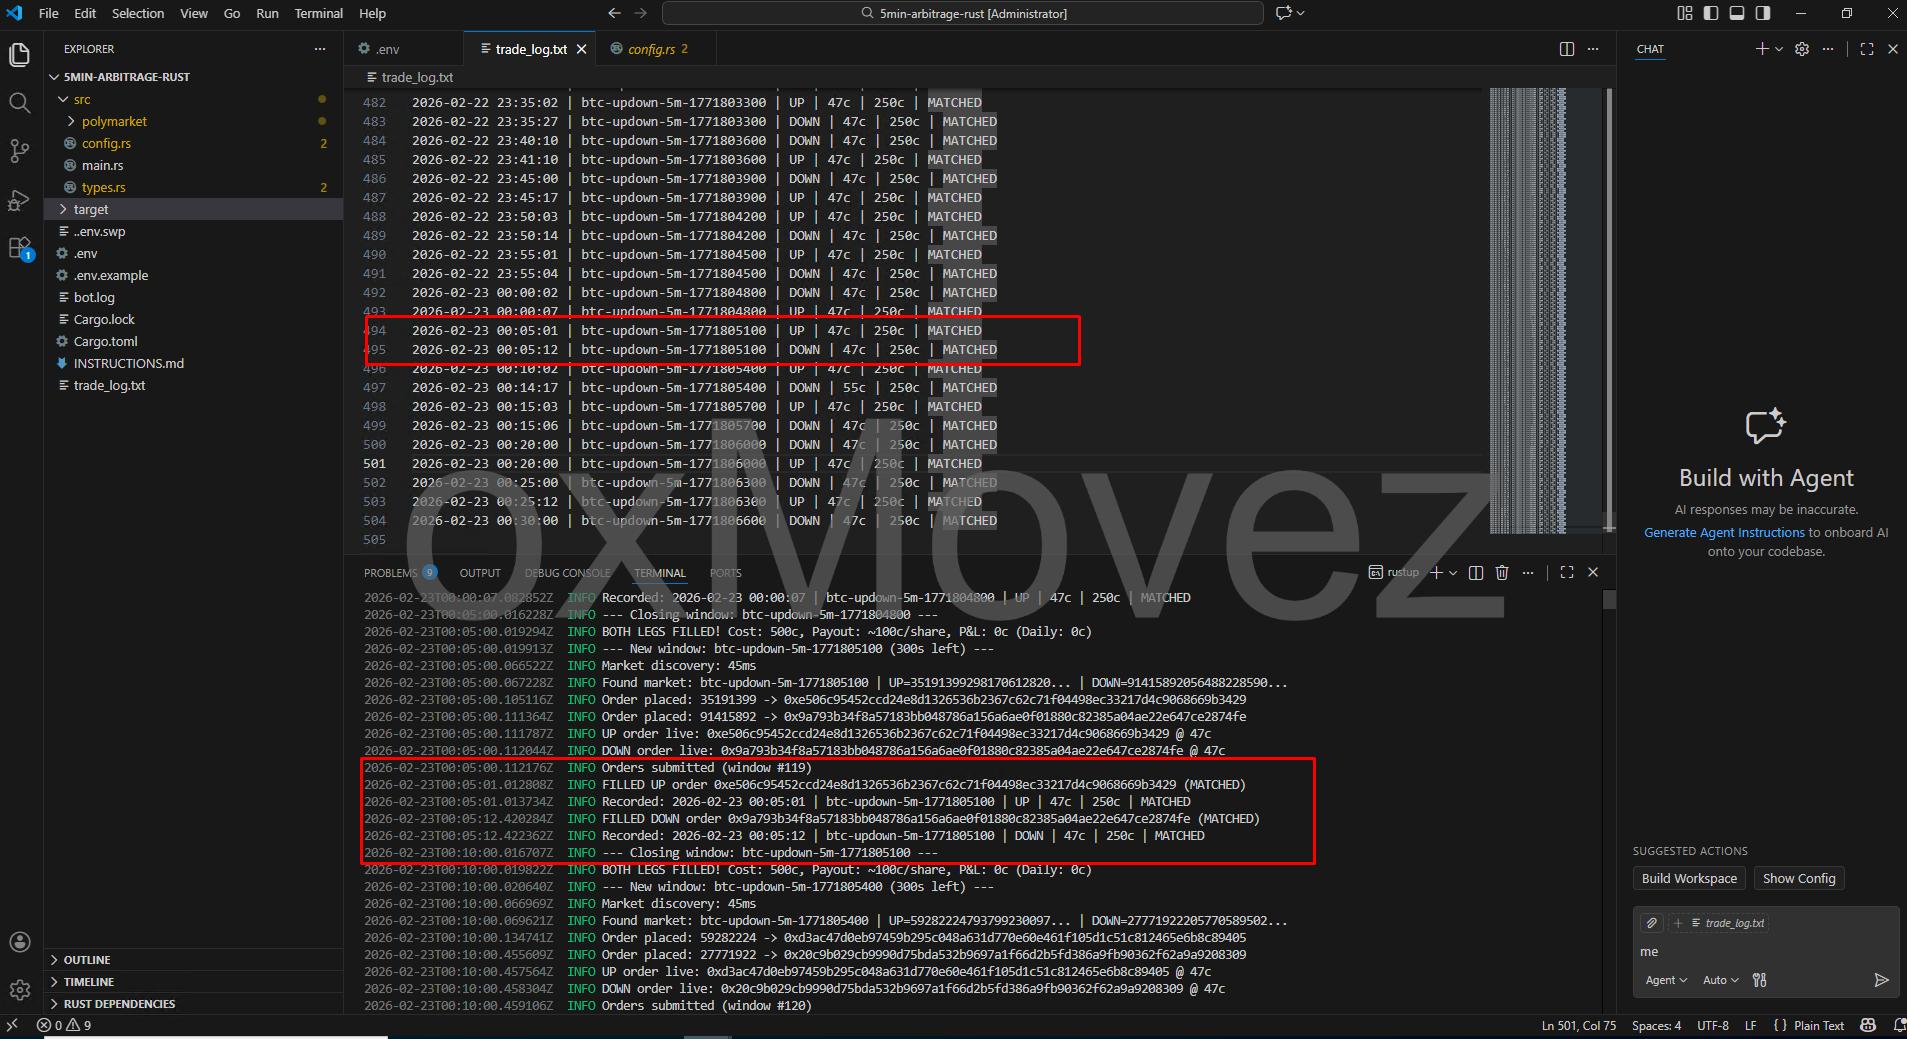Screen dimensions: 1907x1039
Task: Toggle the bottom panel visibility
Action: (1737, 13)
